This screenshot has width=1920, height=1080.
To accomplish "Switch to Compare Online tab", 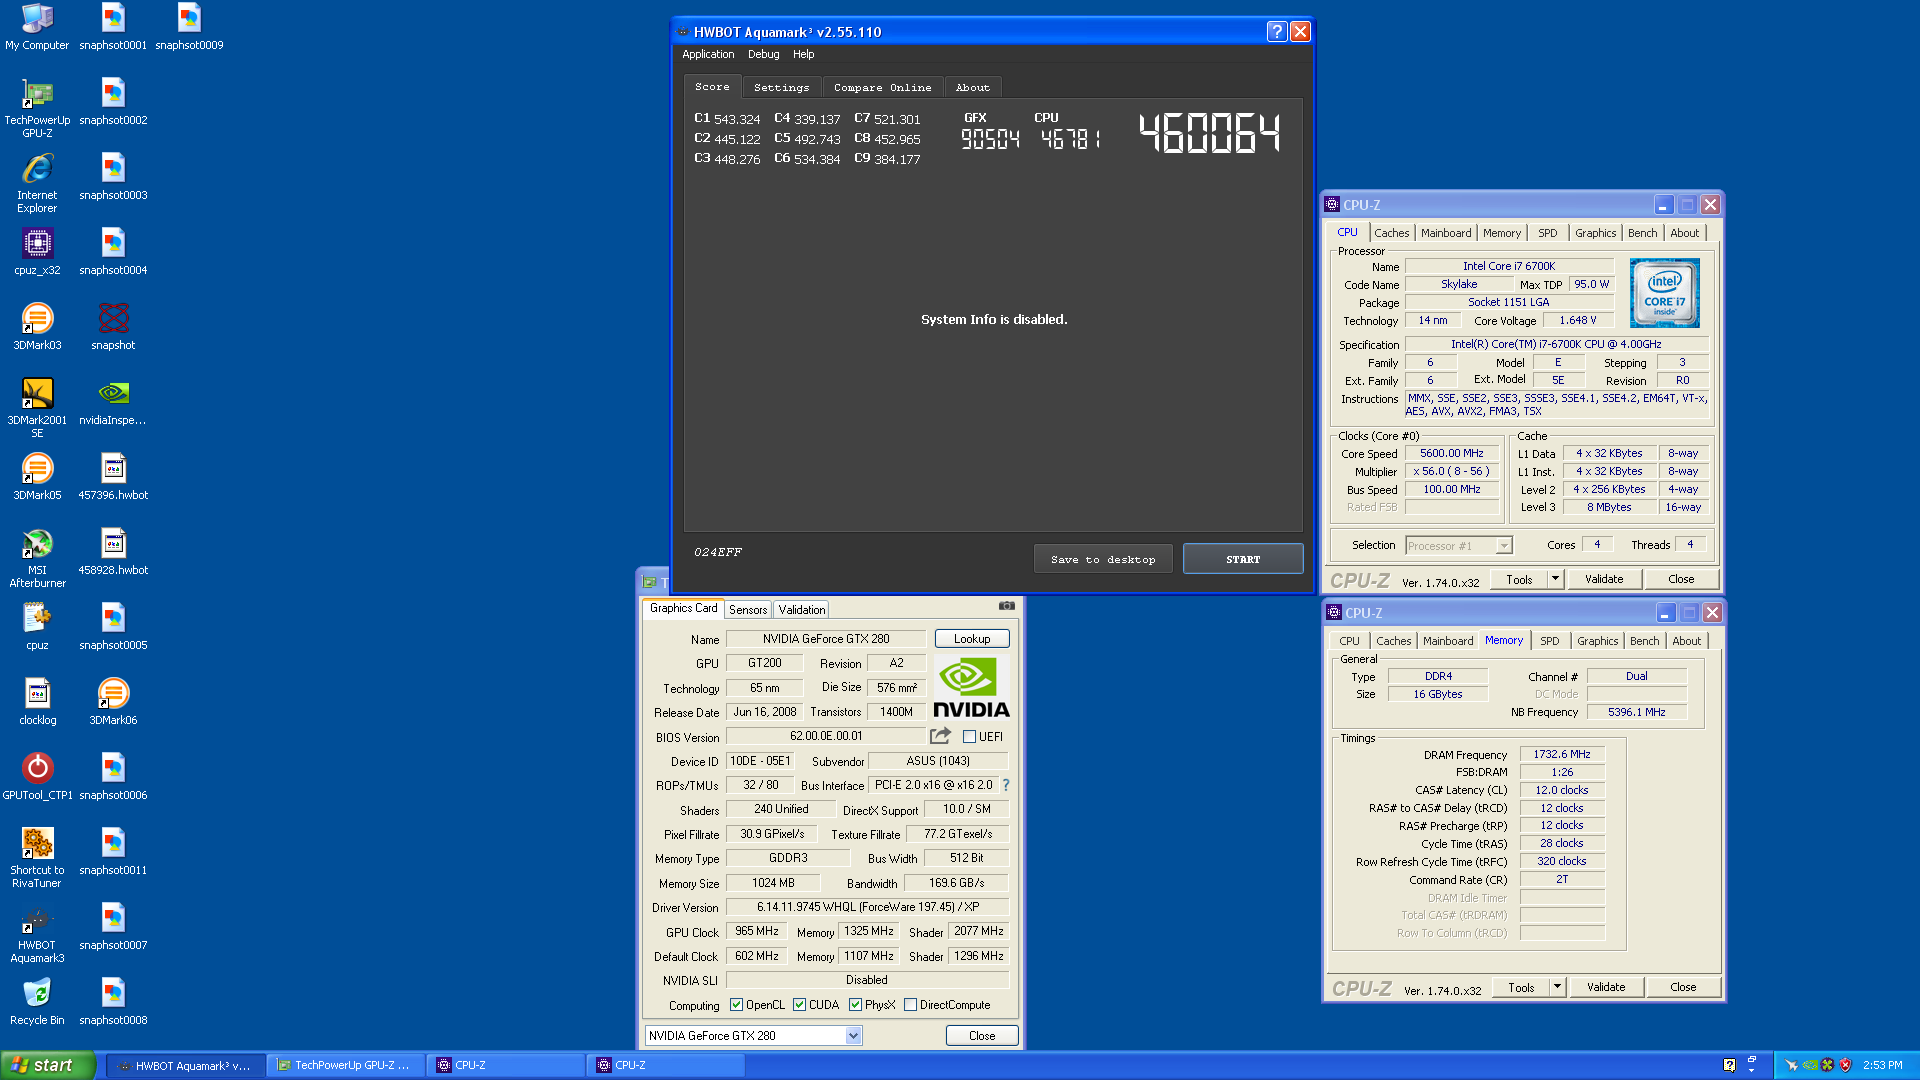I will coord(882,88).
